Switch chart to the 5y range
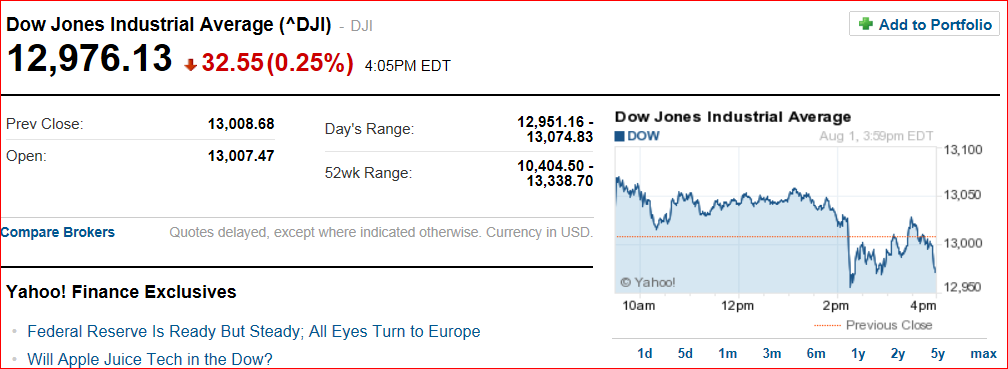The width and height of the screenshot is (1008, 369). (x=938, y=354)
